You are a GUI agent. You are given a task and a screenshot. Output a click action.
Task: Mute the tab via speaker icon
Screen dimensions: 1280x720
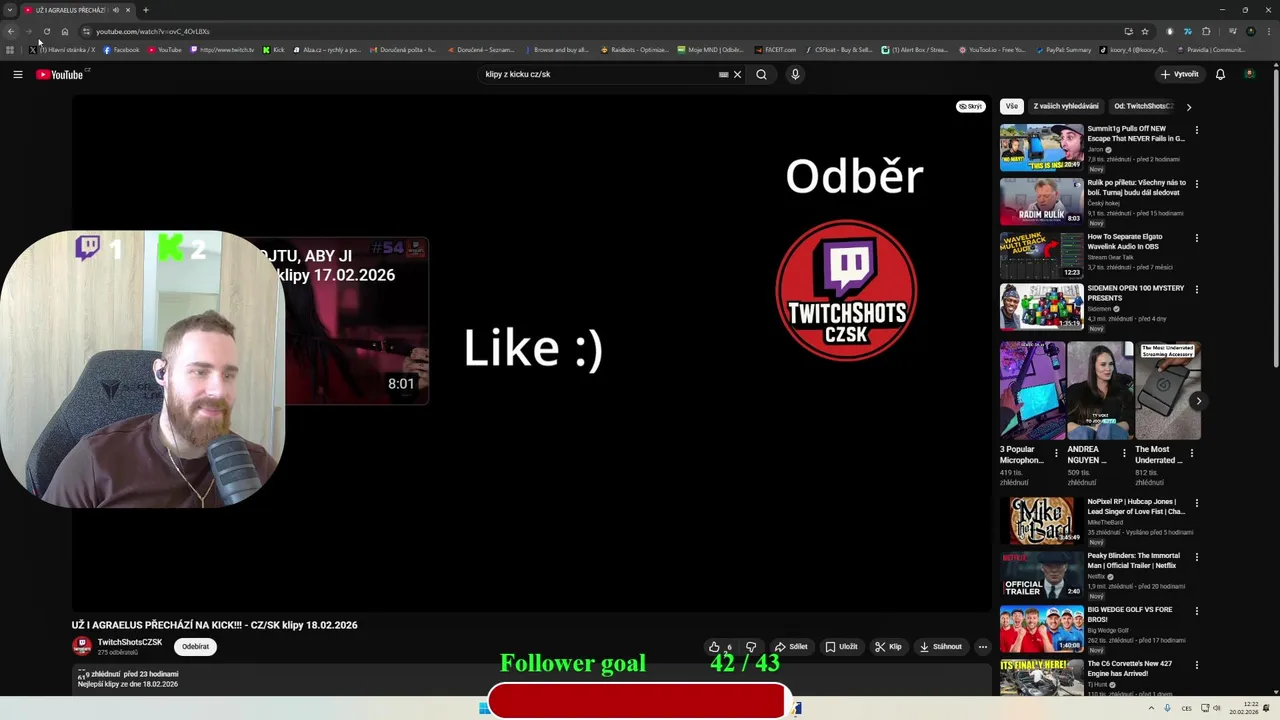pos(116,10)
